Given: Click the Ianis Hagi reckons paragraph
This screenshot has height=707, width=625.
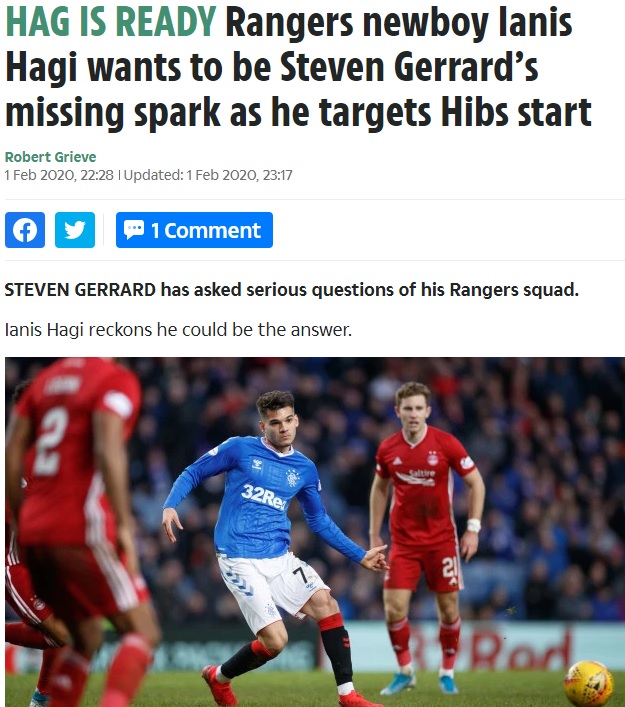Looking at the screenshot, I should point(178,330).
